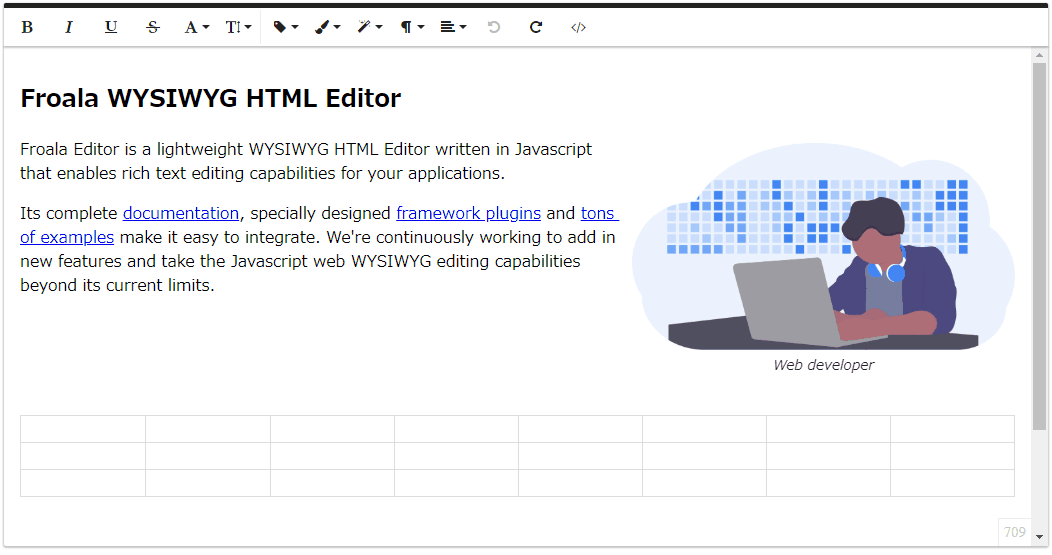Switch to HTML code view
This screenshot has width=1052, height=555.
coord(578,27)
